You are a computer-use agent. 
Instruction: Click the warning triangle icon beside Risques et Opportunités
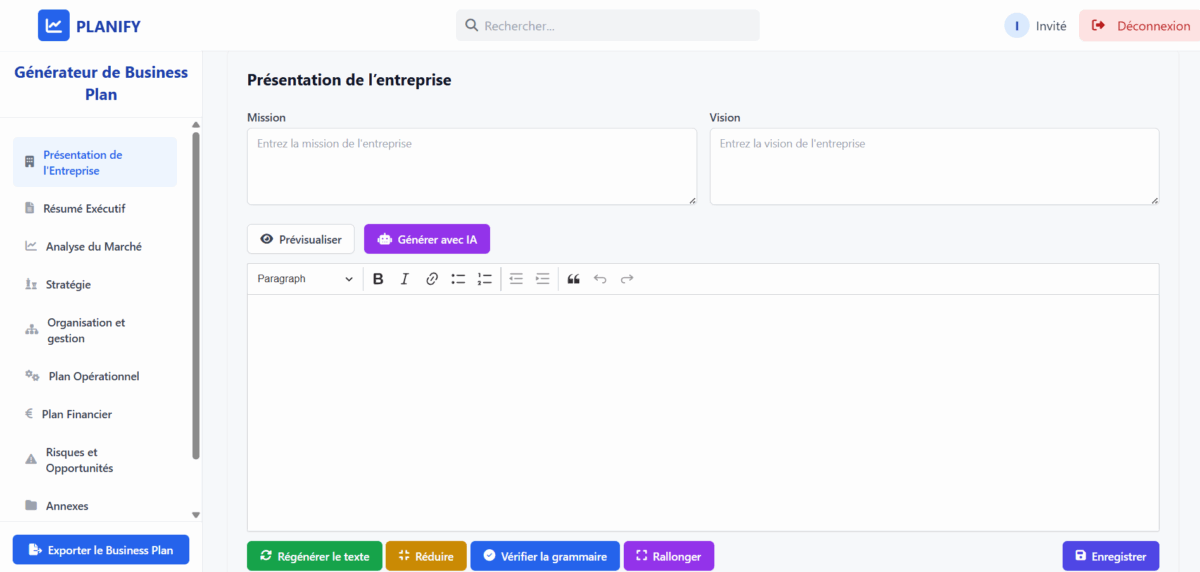pyautogui.click(x=30, y=460)
